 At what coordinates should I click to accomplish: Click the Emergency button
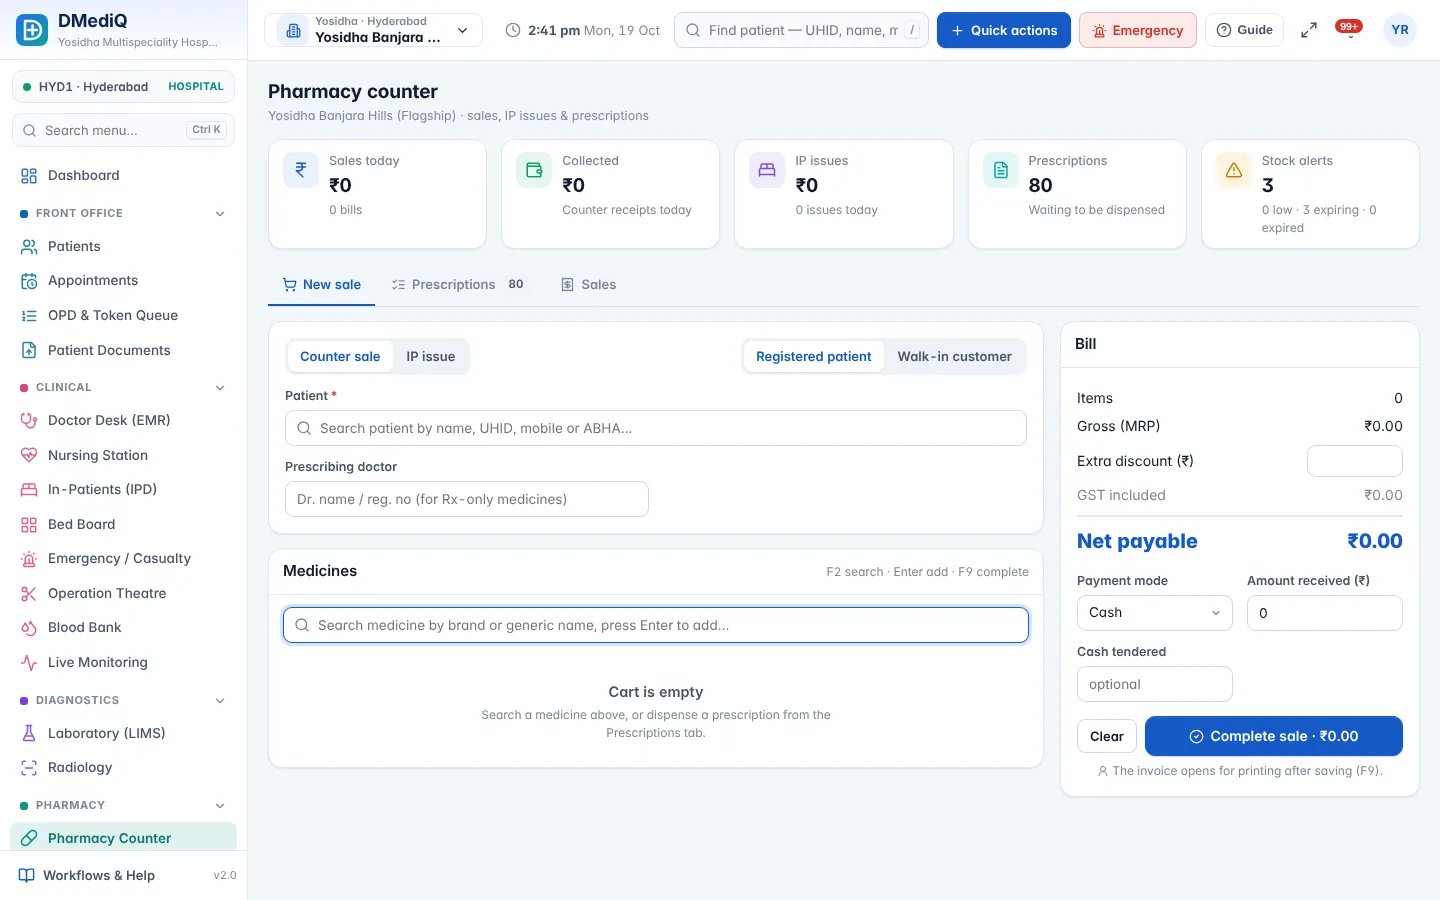[1137, 30]
